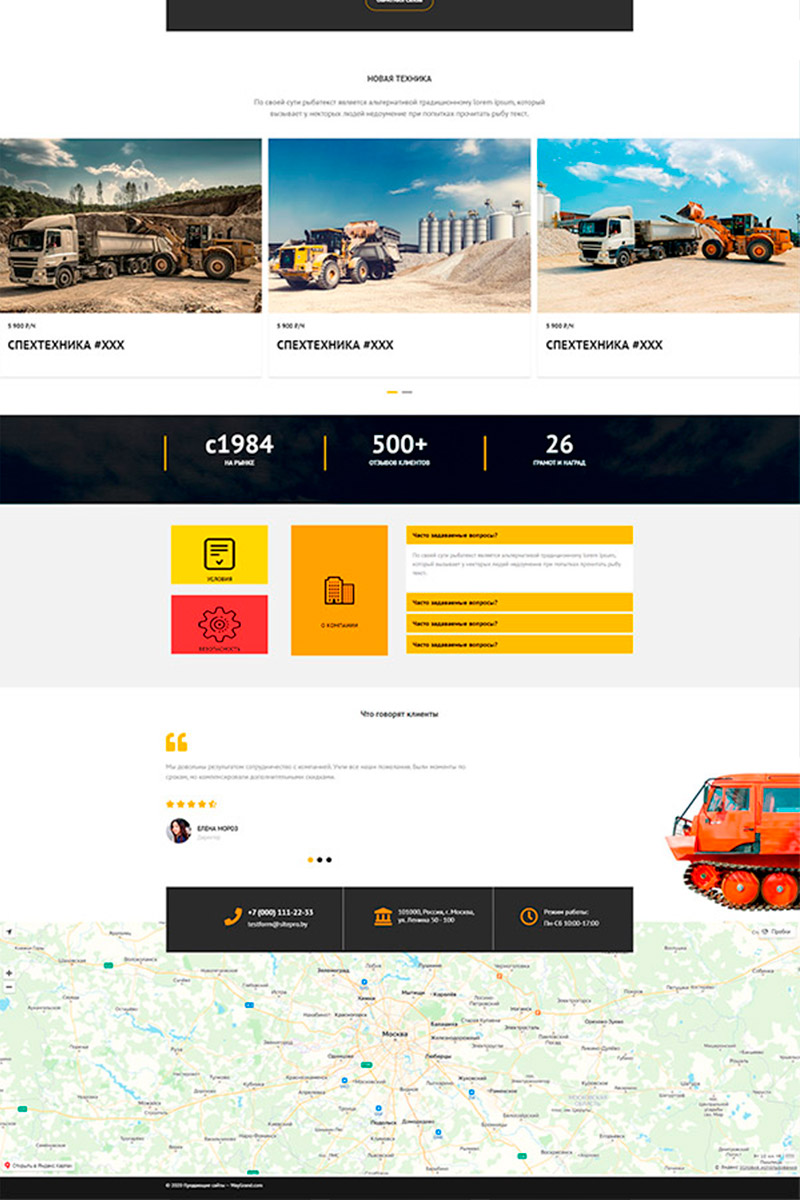Switch to second equipment carousel page indicator
800x1200 pixels.
coord(407,392)
